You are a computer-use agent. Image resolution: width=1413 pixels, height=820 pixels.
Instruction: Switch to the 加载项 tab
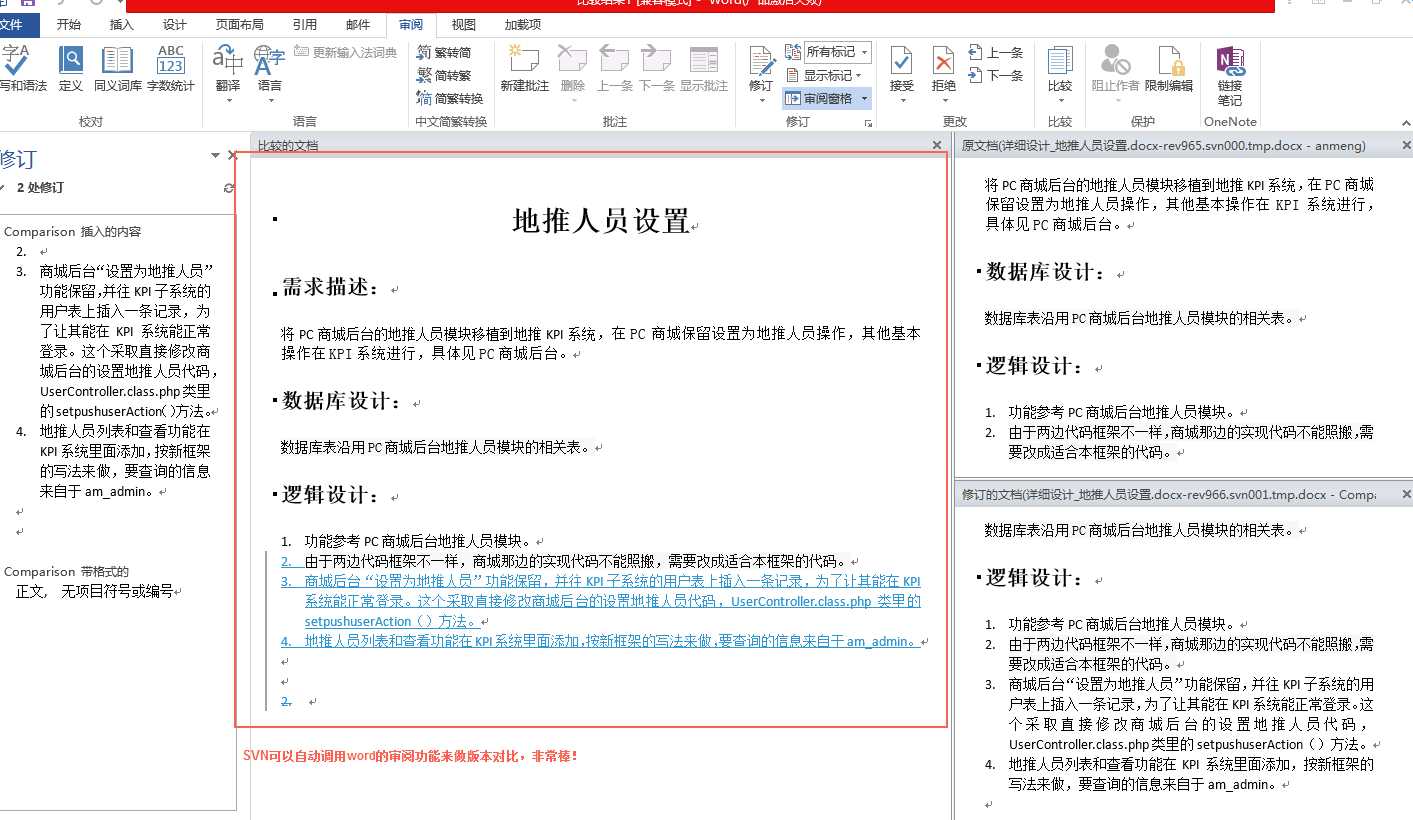pos(523,25)
